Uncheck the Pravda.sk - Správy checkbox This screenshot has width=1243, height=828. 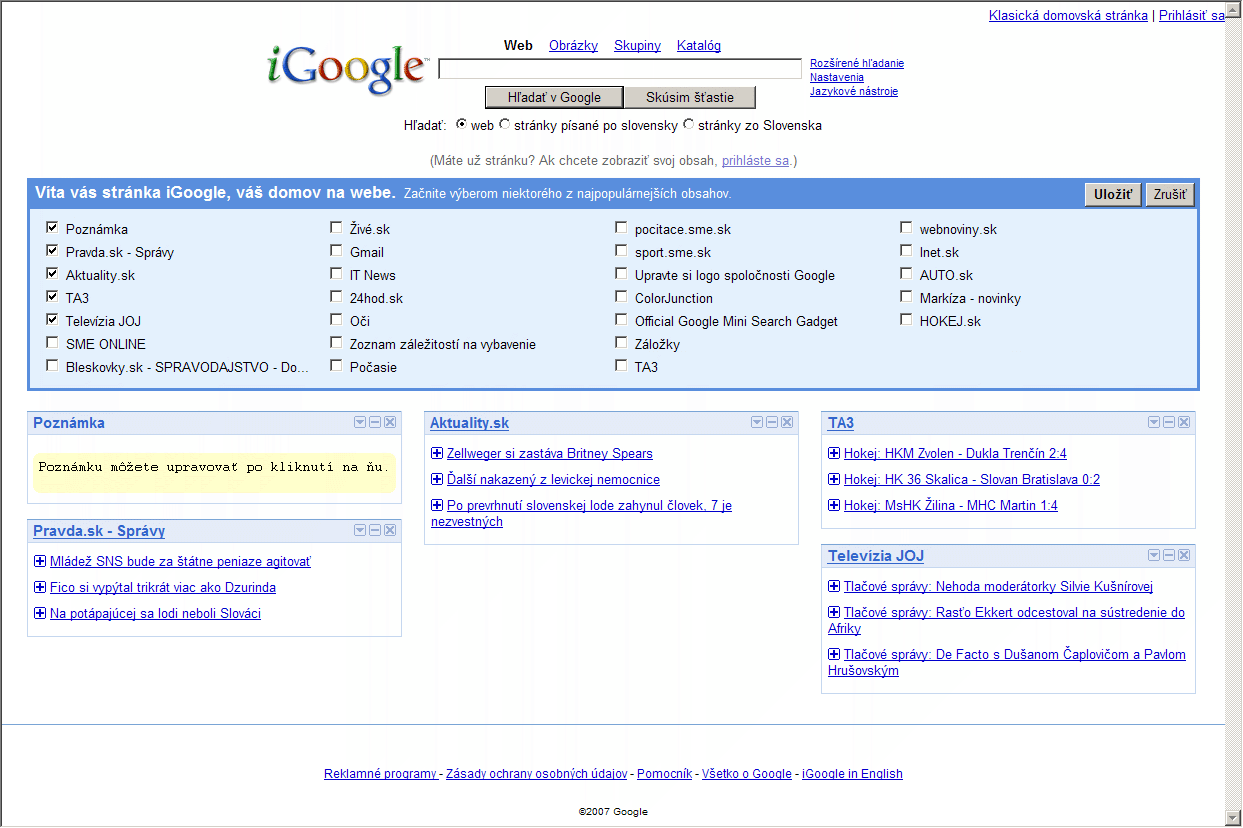[52, 251]
